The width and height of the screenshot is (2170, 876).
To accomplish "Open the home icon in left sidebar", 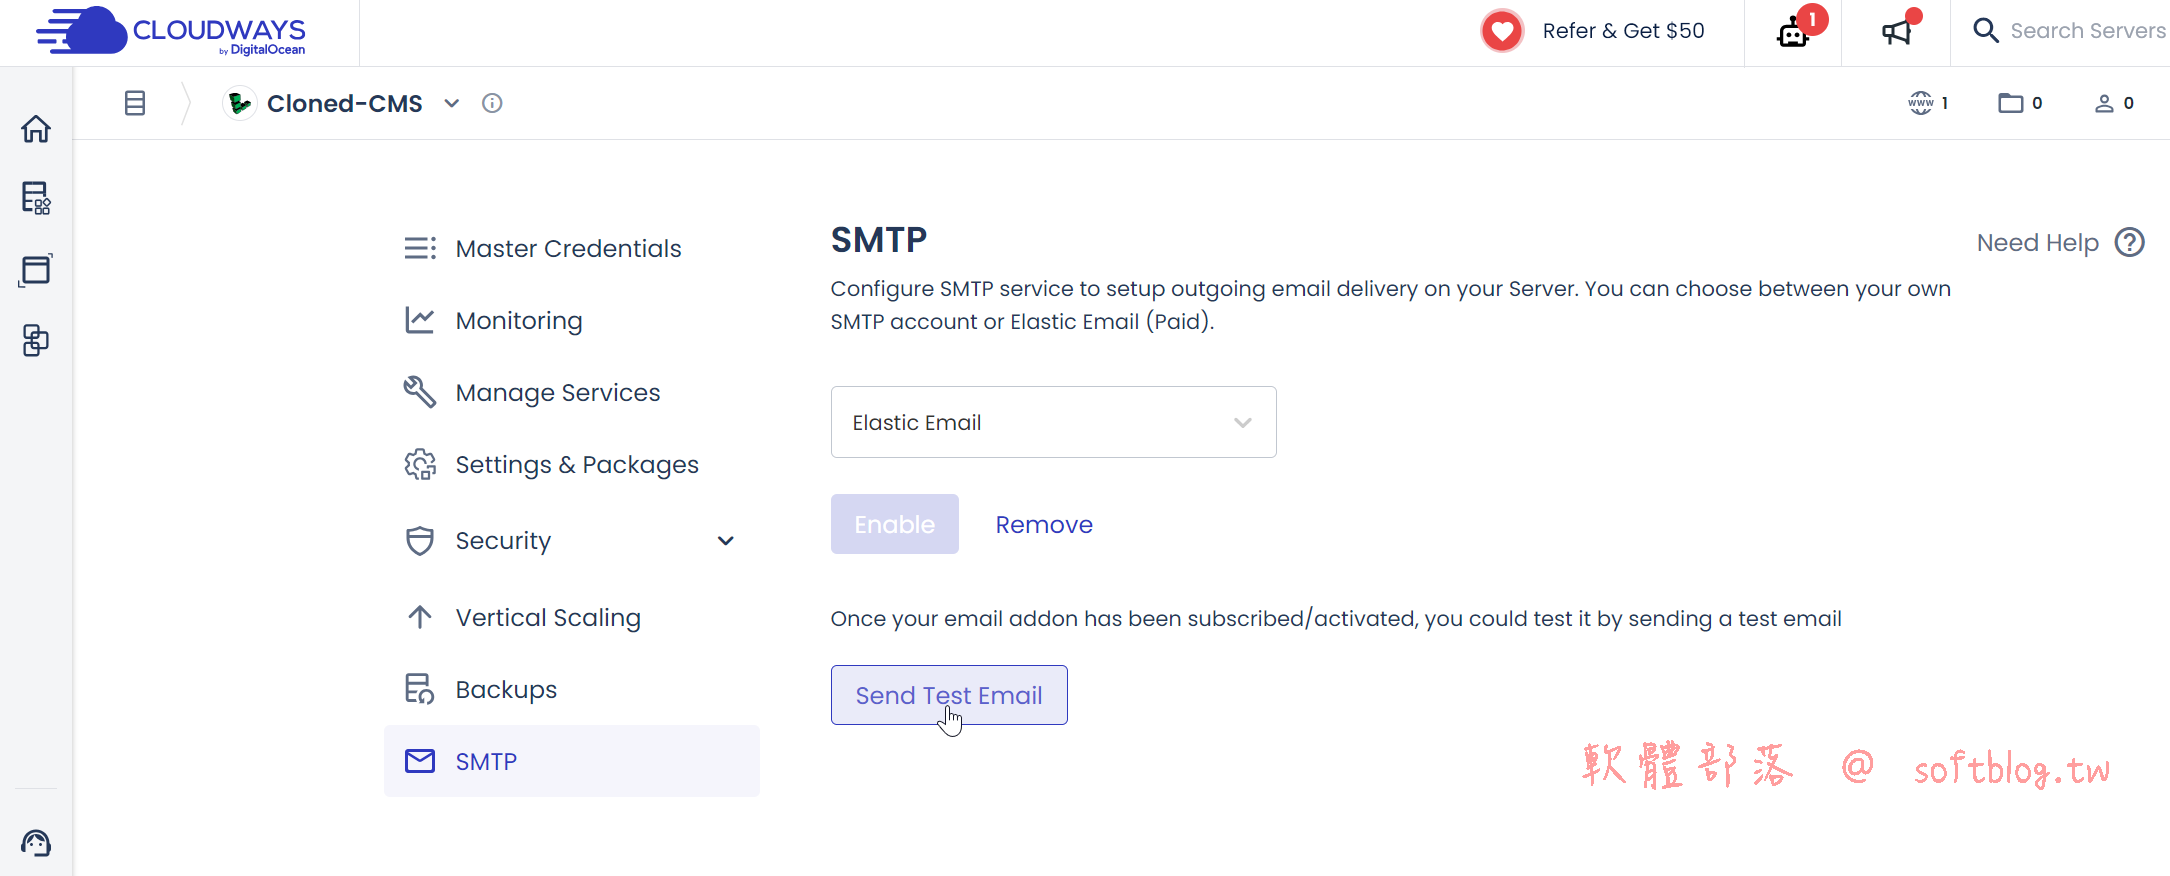I will pyautogui.click(x=36, y=129).
